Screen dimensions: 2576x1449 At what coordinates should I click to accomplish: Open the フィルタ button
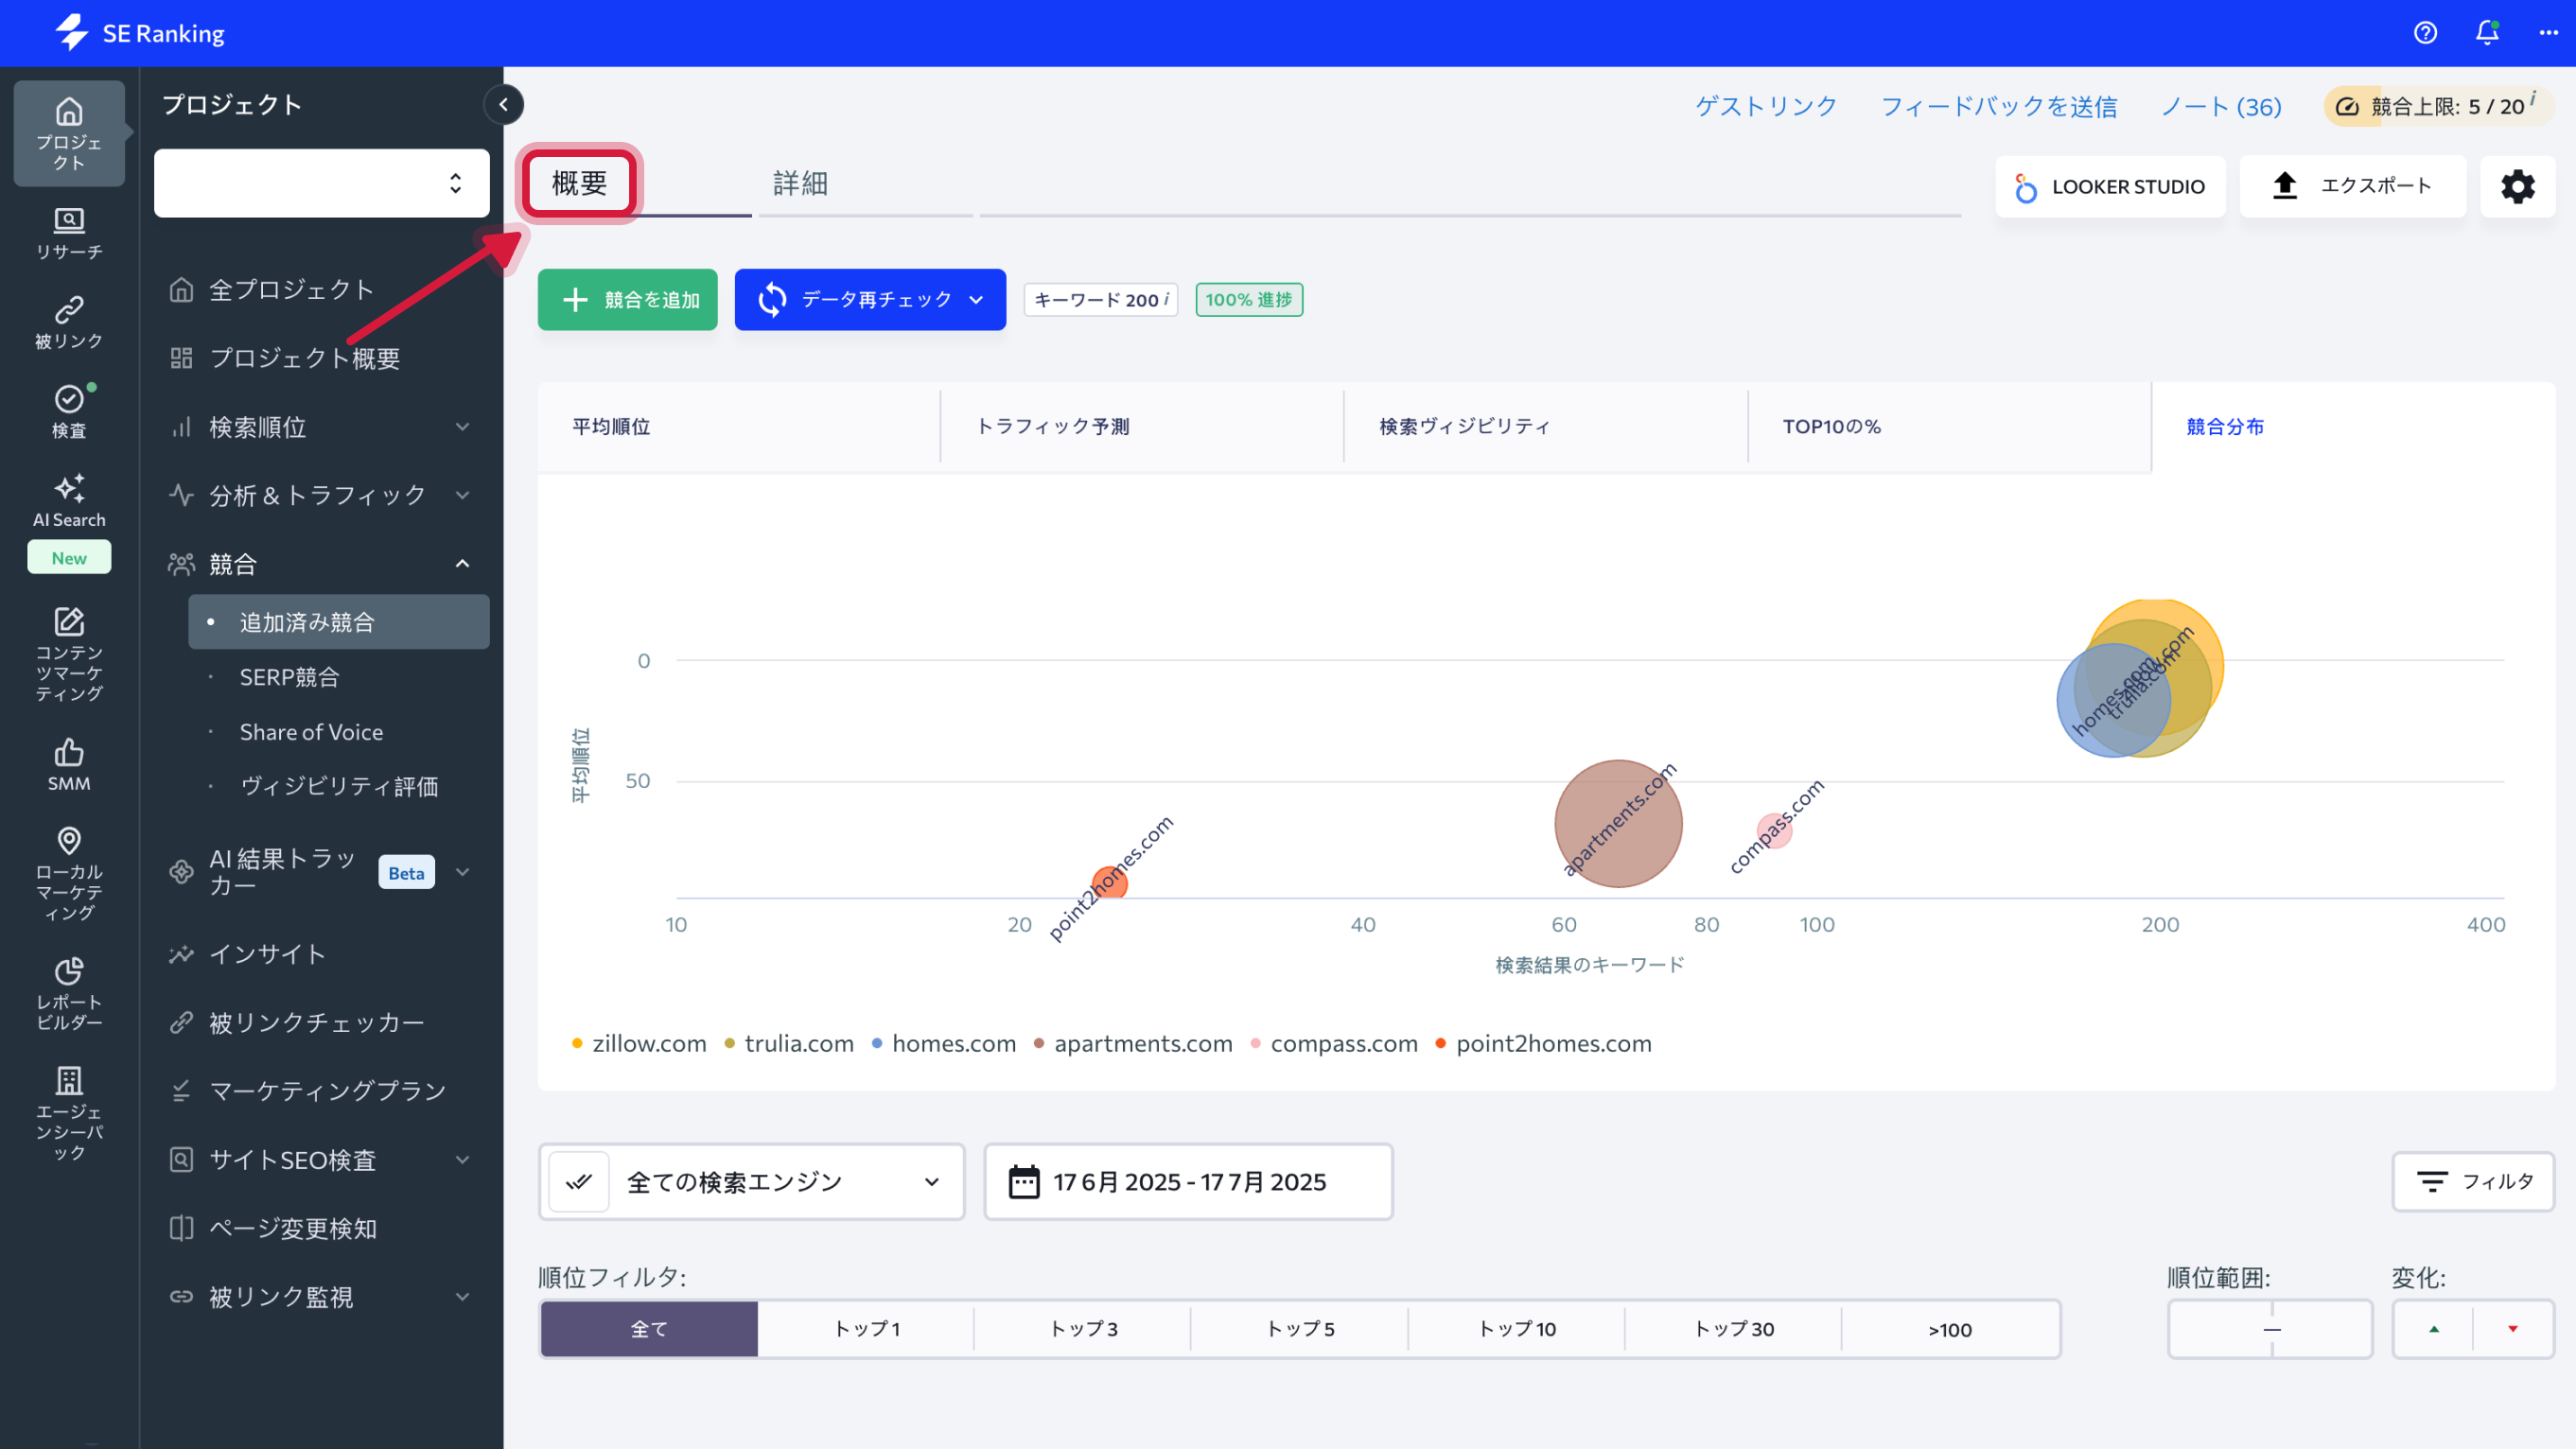[x=2473, y=1182]
